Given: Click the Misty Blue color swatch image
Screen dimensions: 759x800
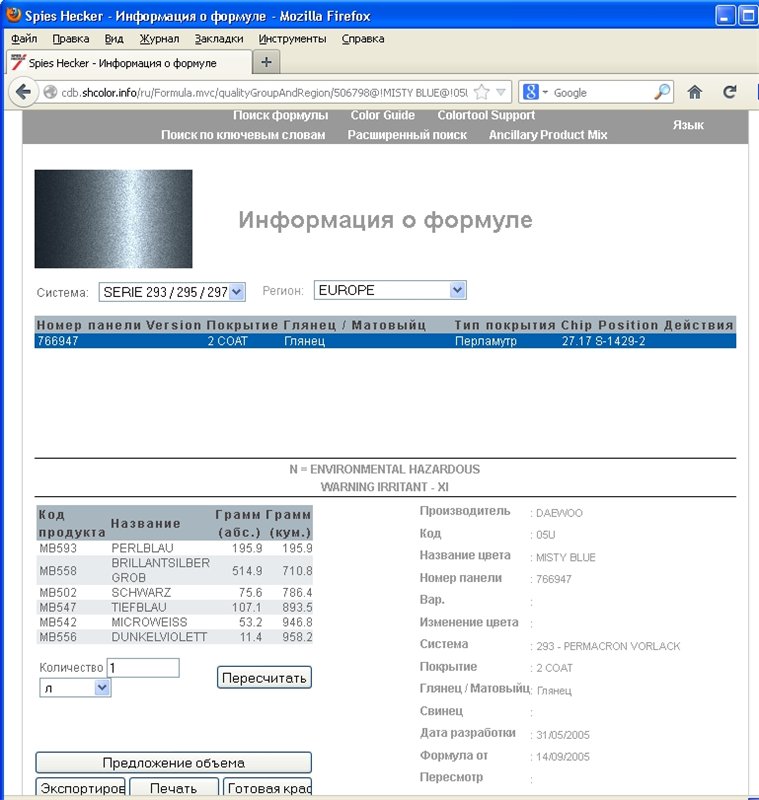Looking at the screenshot, I should click(113, 219).
